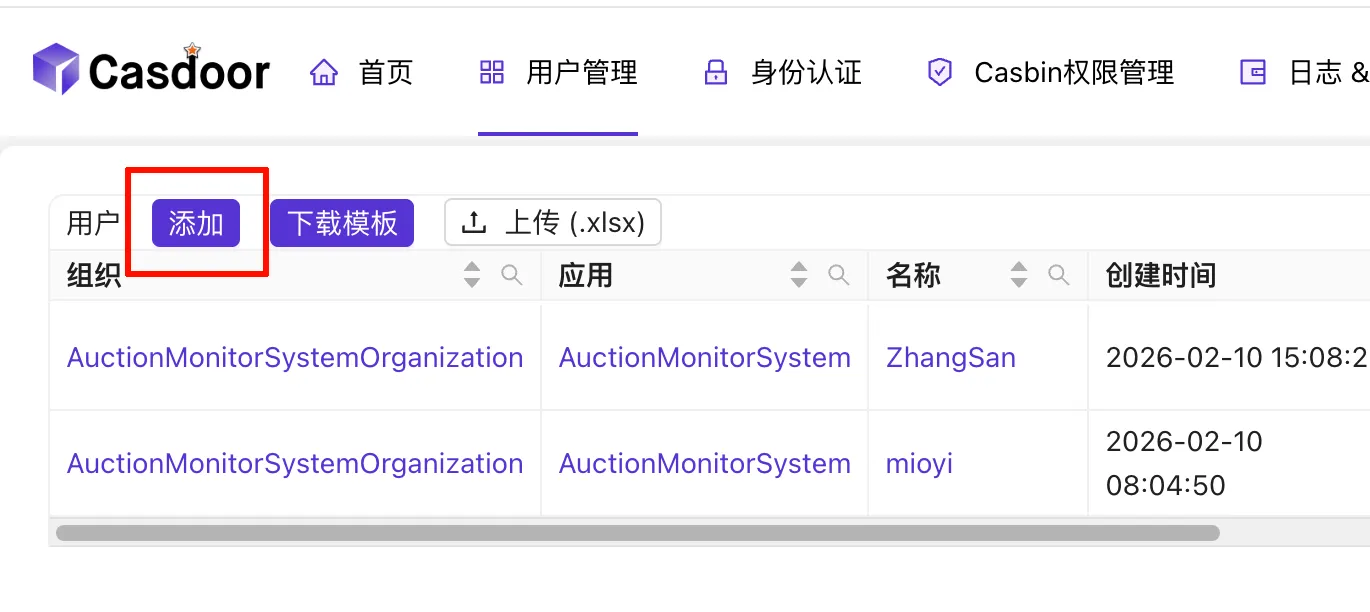Click the 添加 button to add a user
The width and height of the screenshot is (1370, 612).
tap(196, 222)
